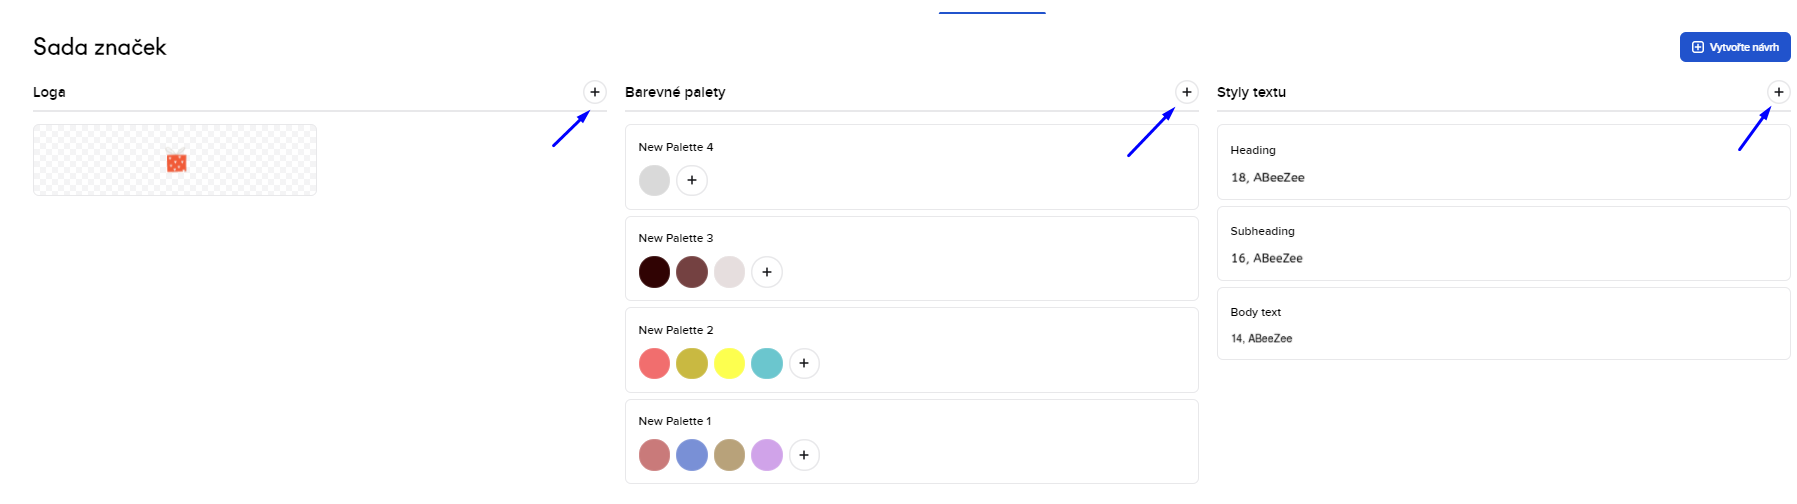Image resolution: width=1797 pixels, height=504 pixels.
Task: Select the light gray swatch in New Palette 4
Action: point(654,180)
